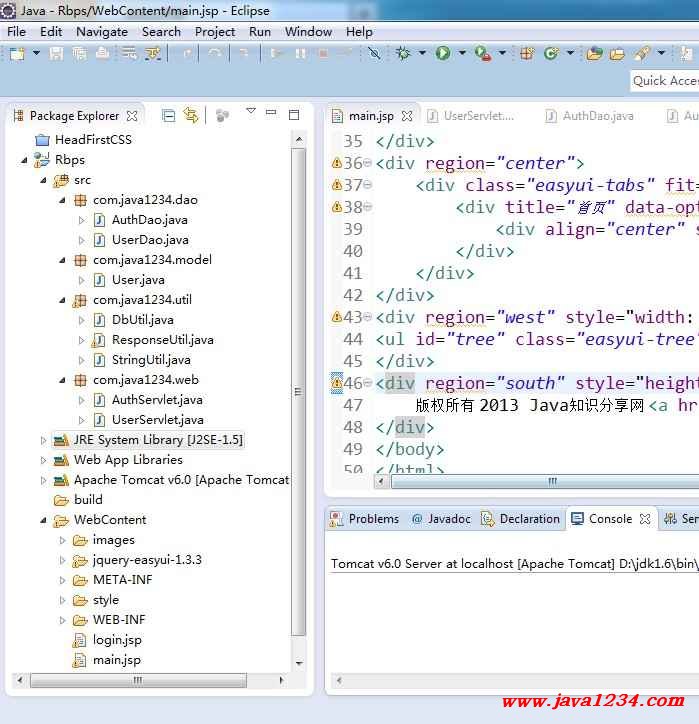The width and height of the screenshot is (699, 724).
Task: Click the Open Task folder icon
Action: point(617,54)
